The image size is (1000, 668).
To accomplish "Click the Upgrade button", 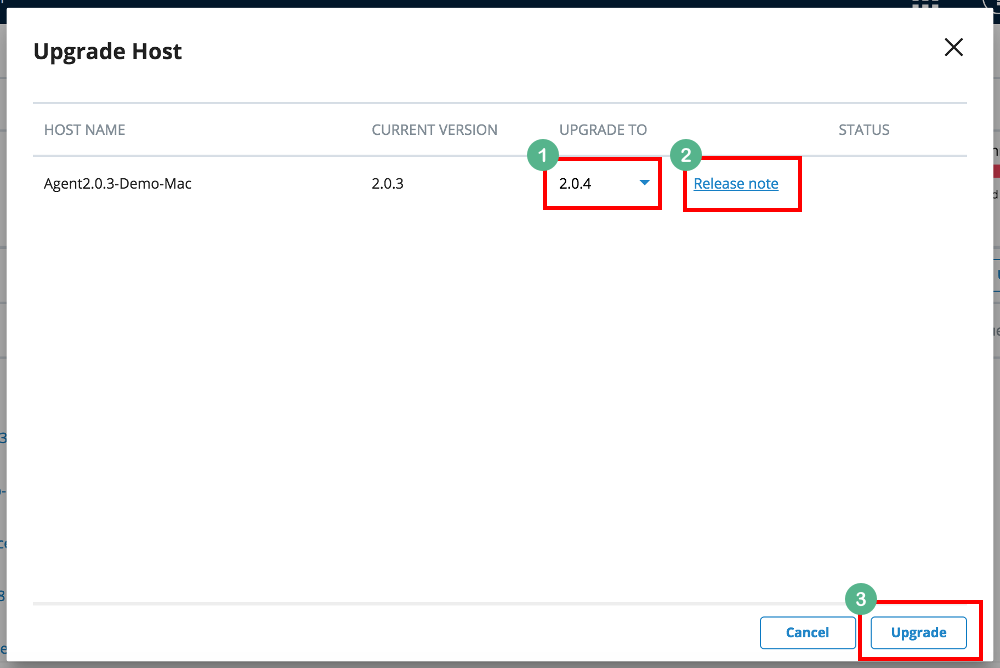I will [918, 632].
